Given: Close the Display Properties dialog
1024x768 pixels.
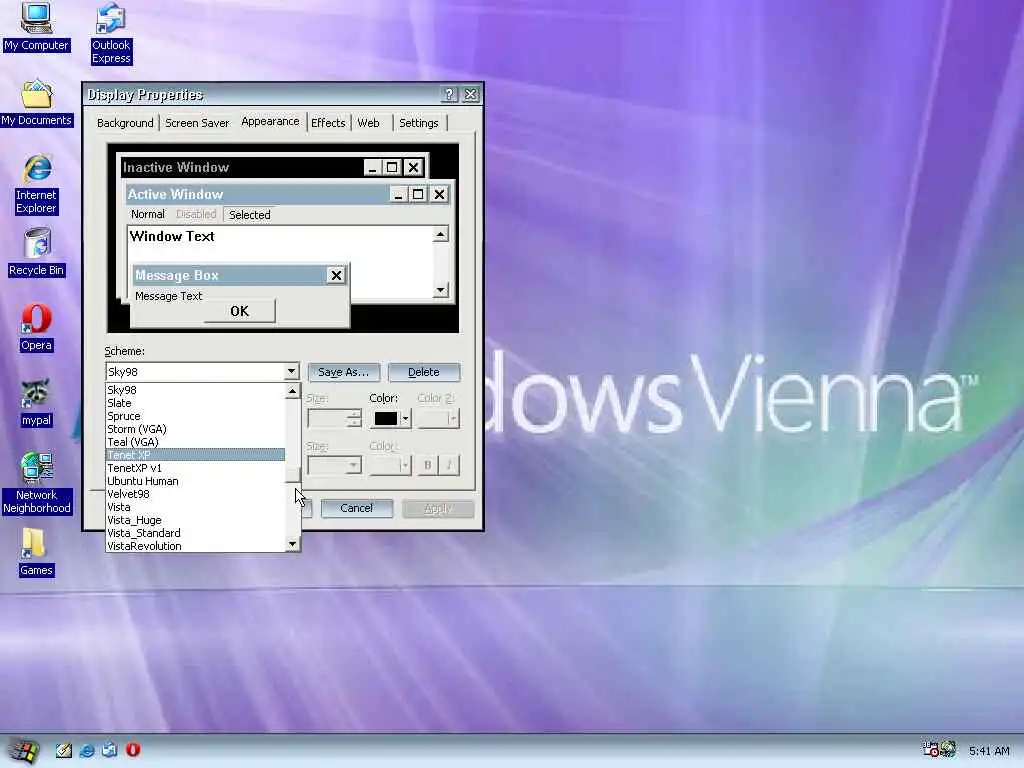Looking at the screenshot, I should 470,95.
